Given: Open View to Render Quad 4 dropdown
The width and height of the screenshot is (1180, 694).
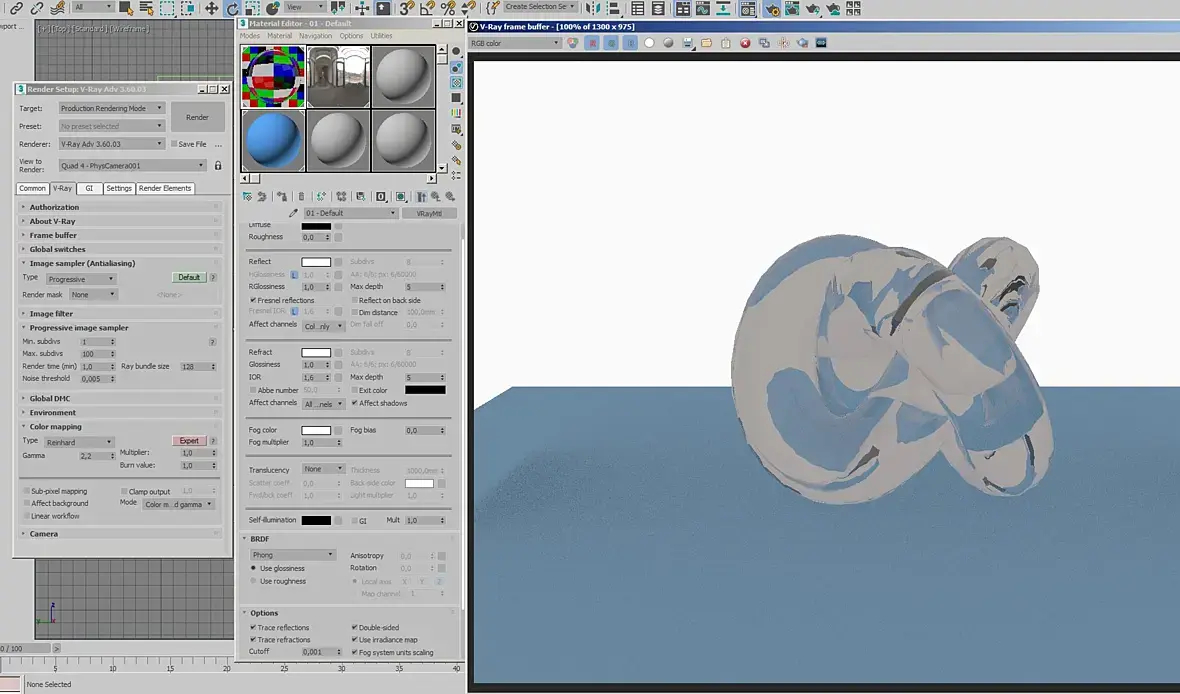Looking at the screenshot, I should pos(132,166).
